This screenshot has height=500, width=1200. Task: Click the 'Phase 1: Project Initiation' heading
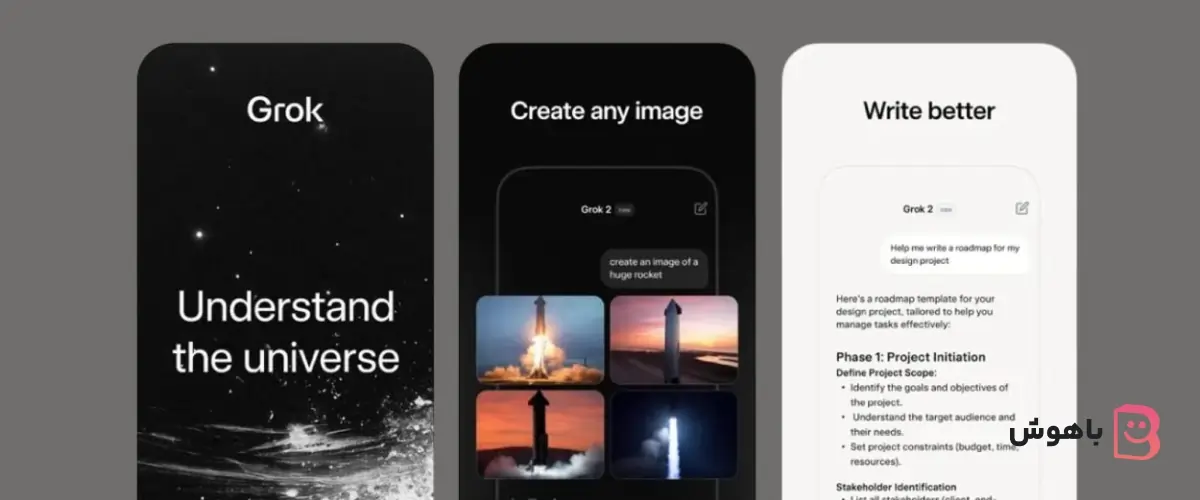pyautogui.click(x=910, y=357)
